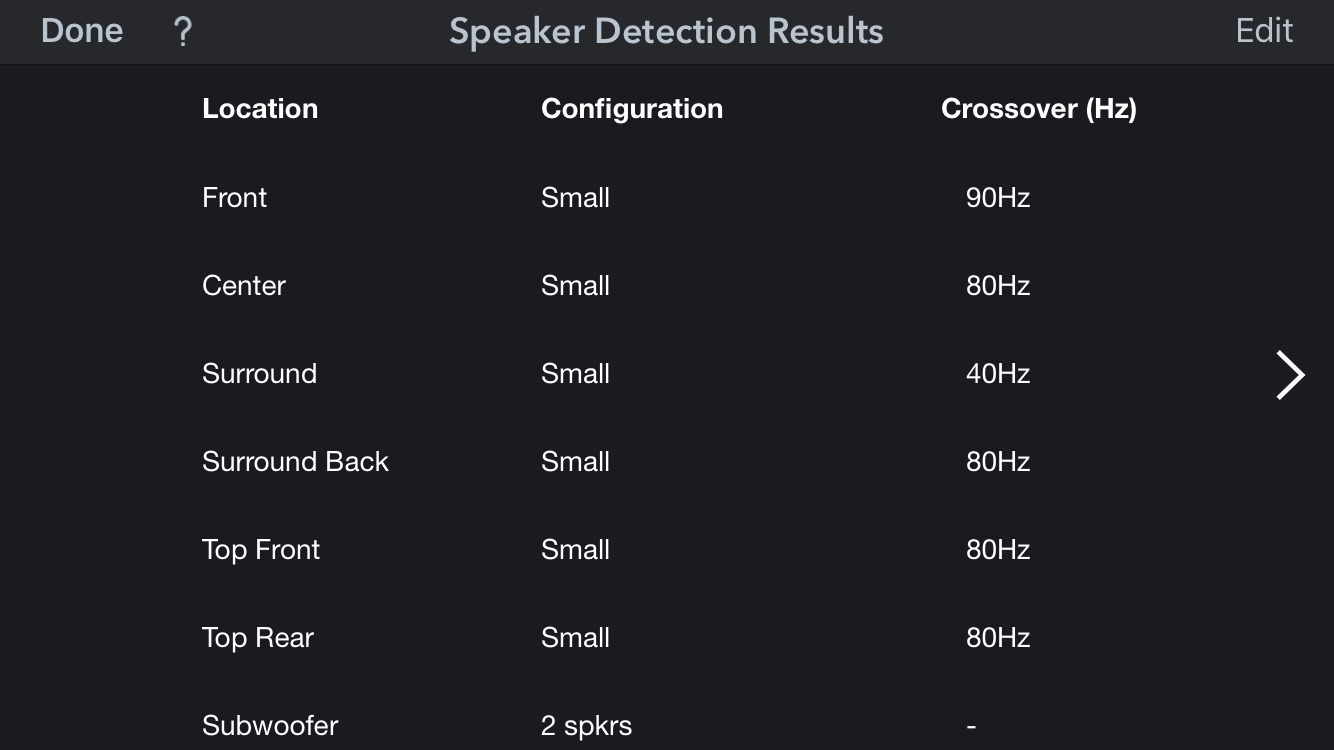Tap the Center speaker 80Hz crossover value
The image size is (1334, 750).
click(x=998, y=286)
